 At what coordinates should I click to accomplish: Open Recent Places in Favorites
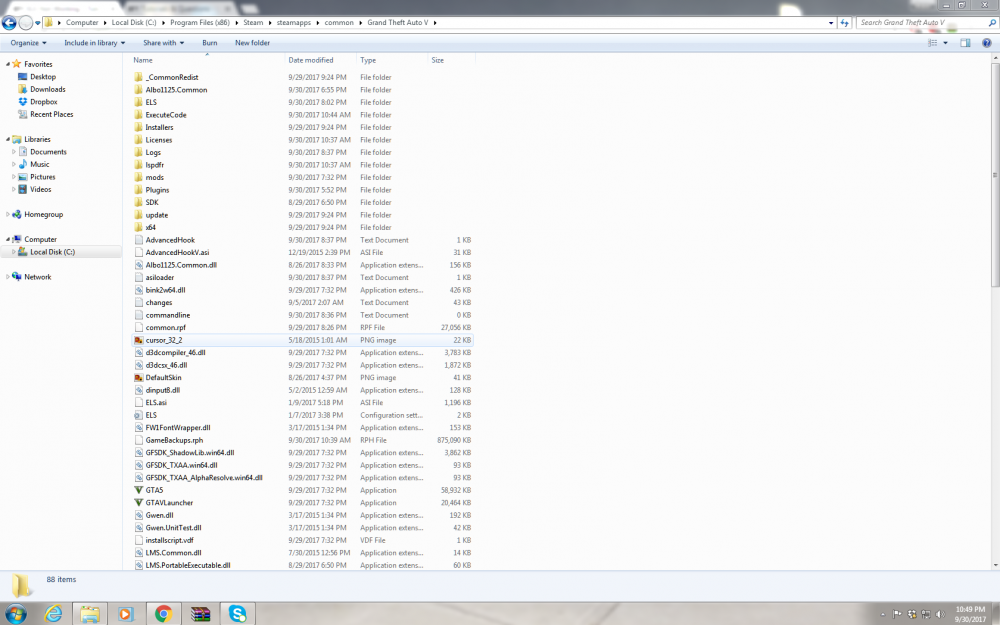[52, 114]
